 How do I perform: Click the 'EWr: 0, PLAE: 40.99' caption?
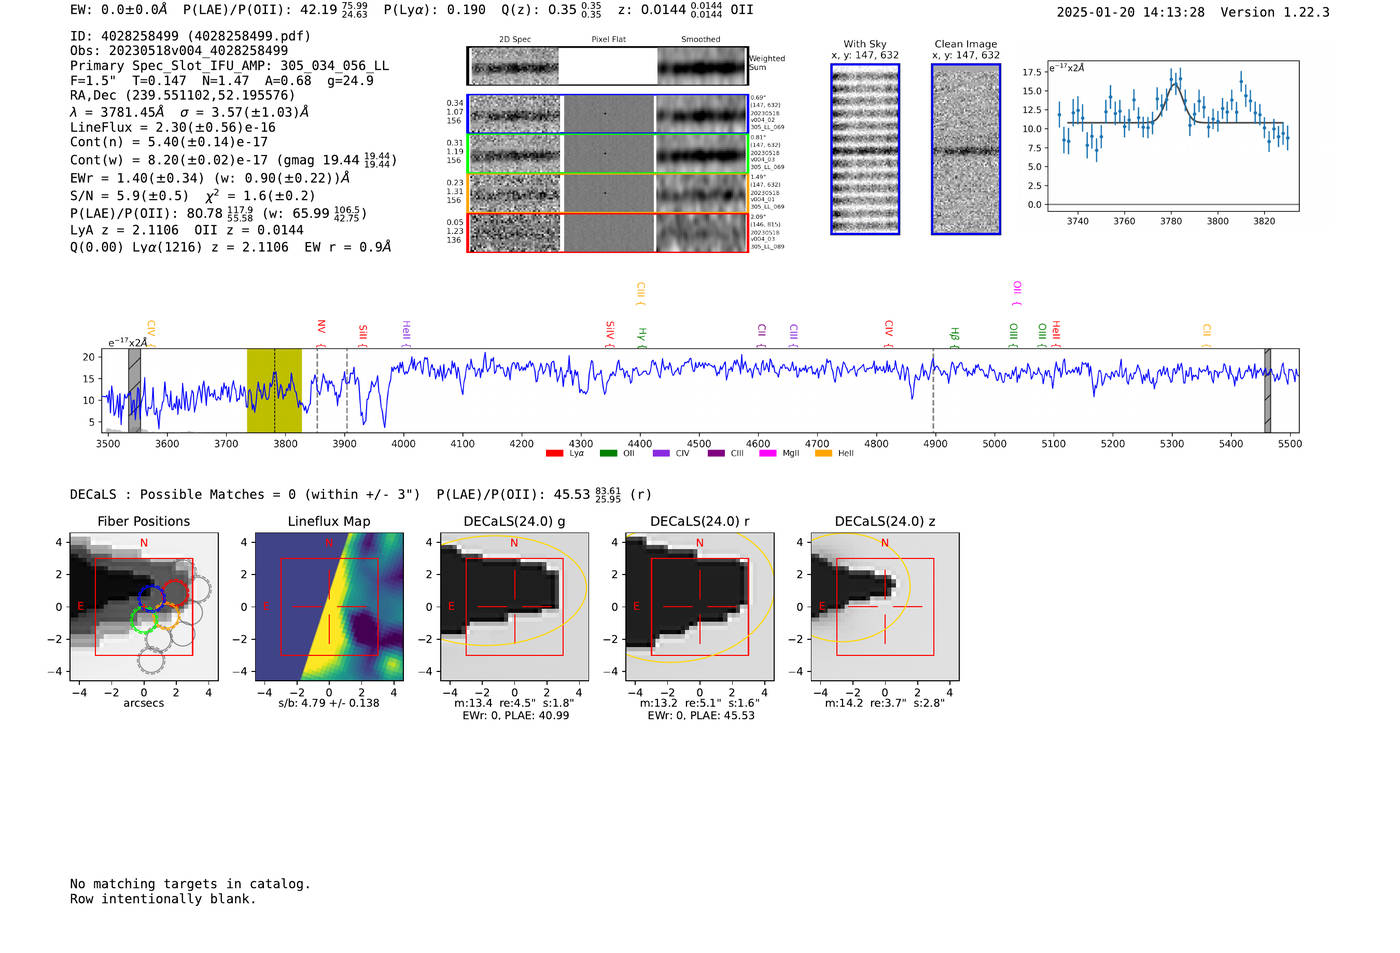point(515,715)
